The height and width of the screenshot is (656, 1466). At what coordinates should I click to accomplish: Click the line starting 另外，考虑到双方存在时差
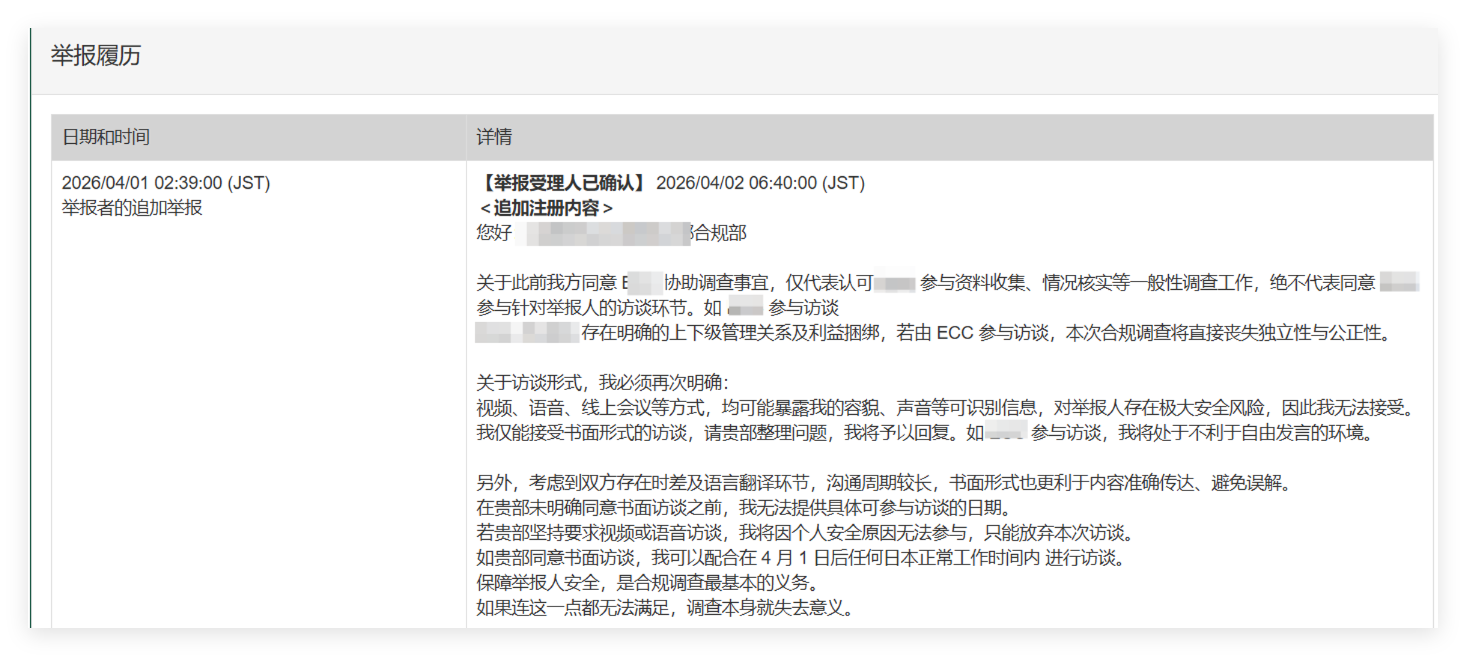click(884, 483)
